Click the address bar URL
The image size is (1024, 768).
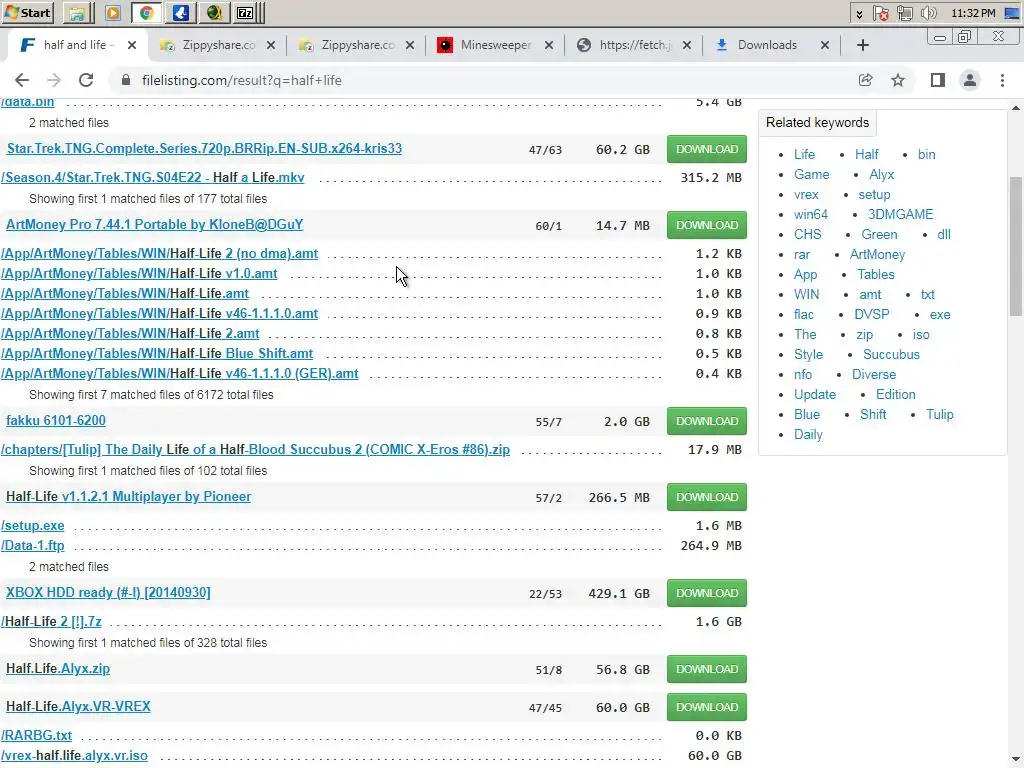coord(242,80)
